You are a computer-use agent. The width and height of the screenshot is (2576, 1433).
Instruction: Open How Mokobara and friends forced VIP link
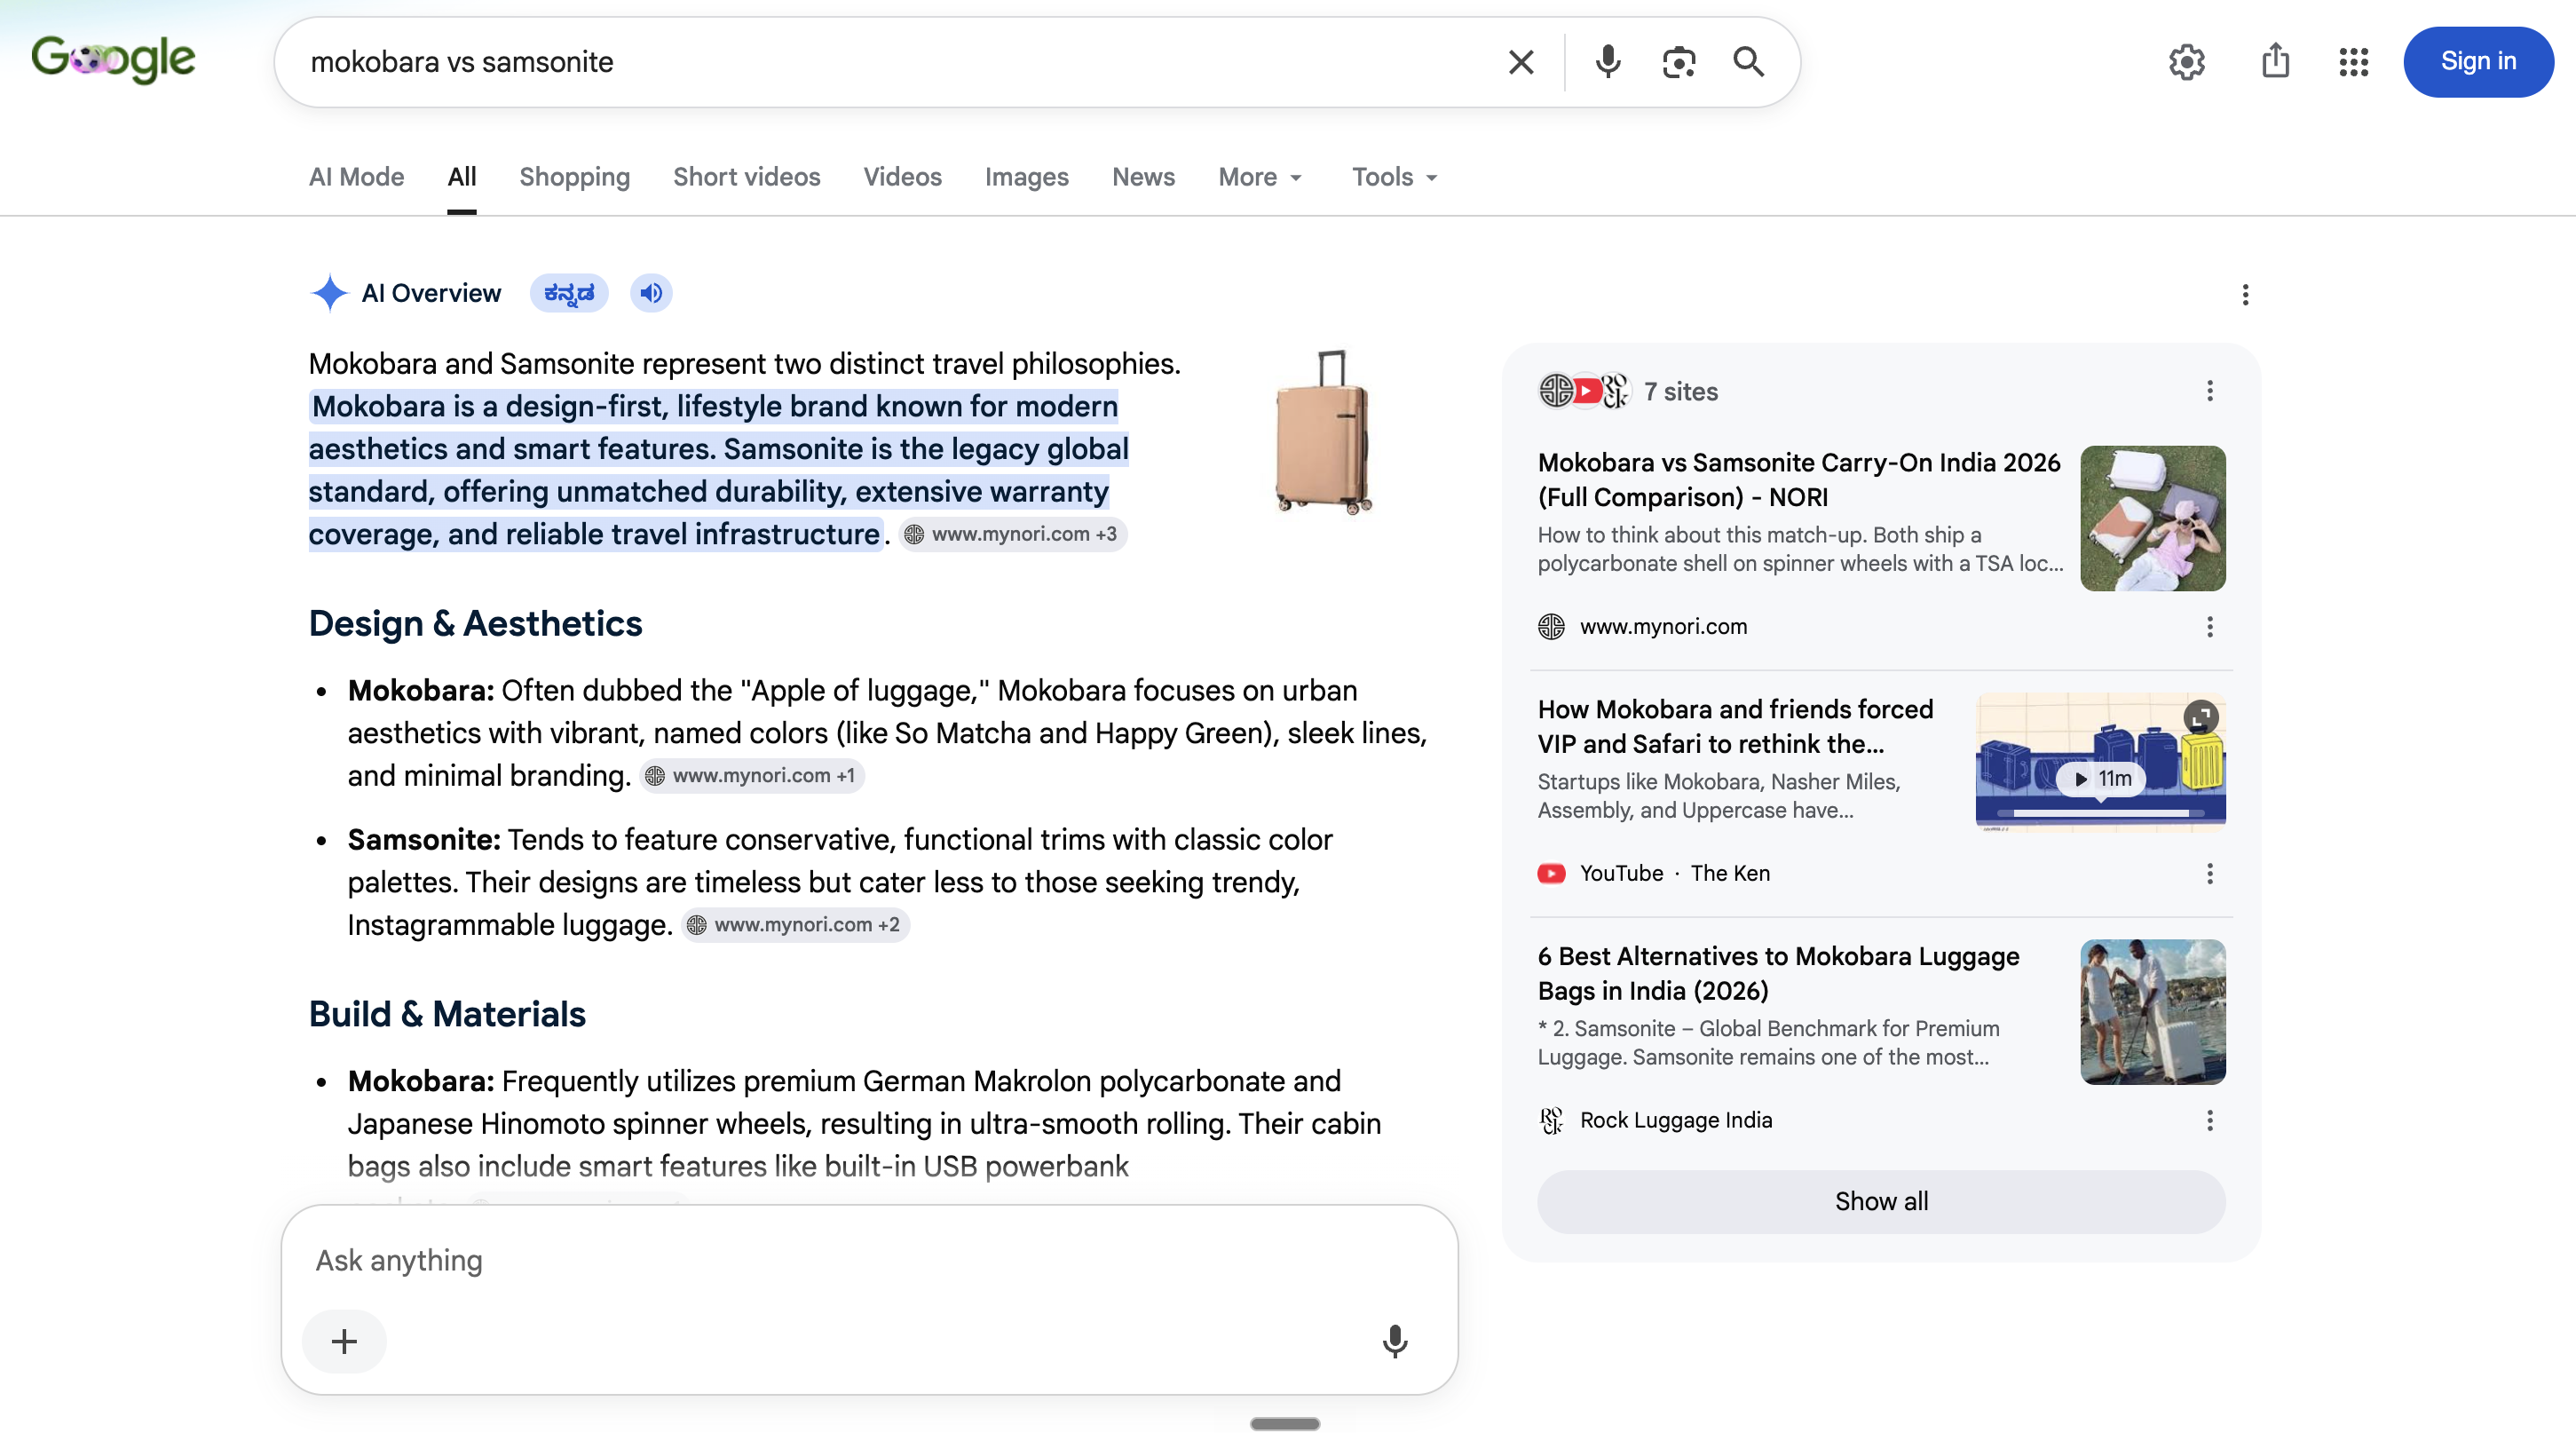click(1735, 727)
